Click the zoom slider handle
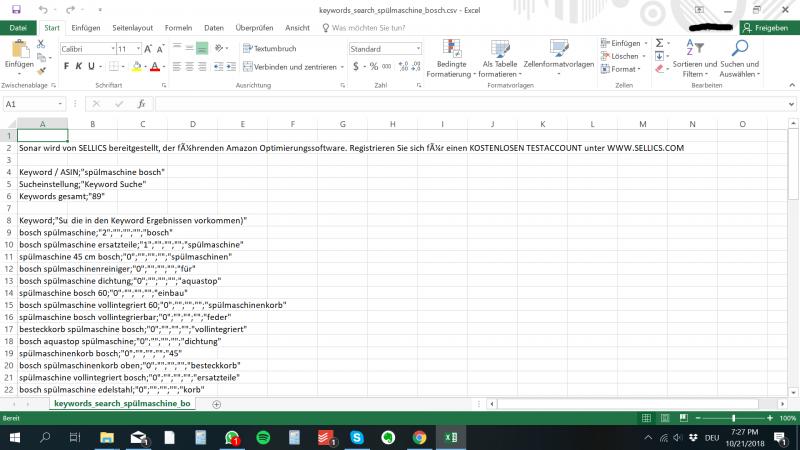The image size is (800, 450). pos(733,418)
